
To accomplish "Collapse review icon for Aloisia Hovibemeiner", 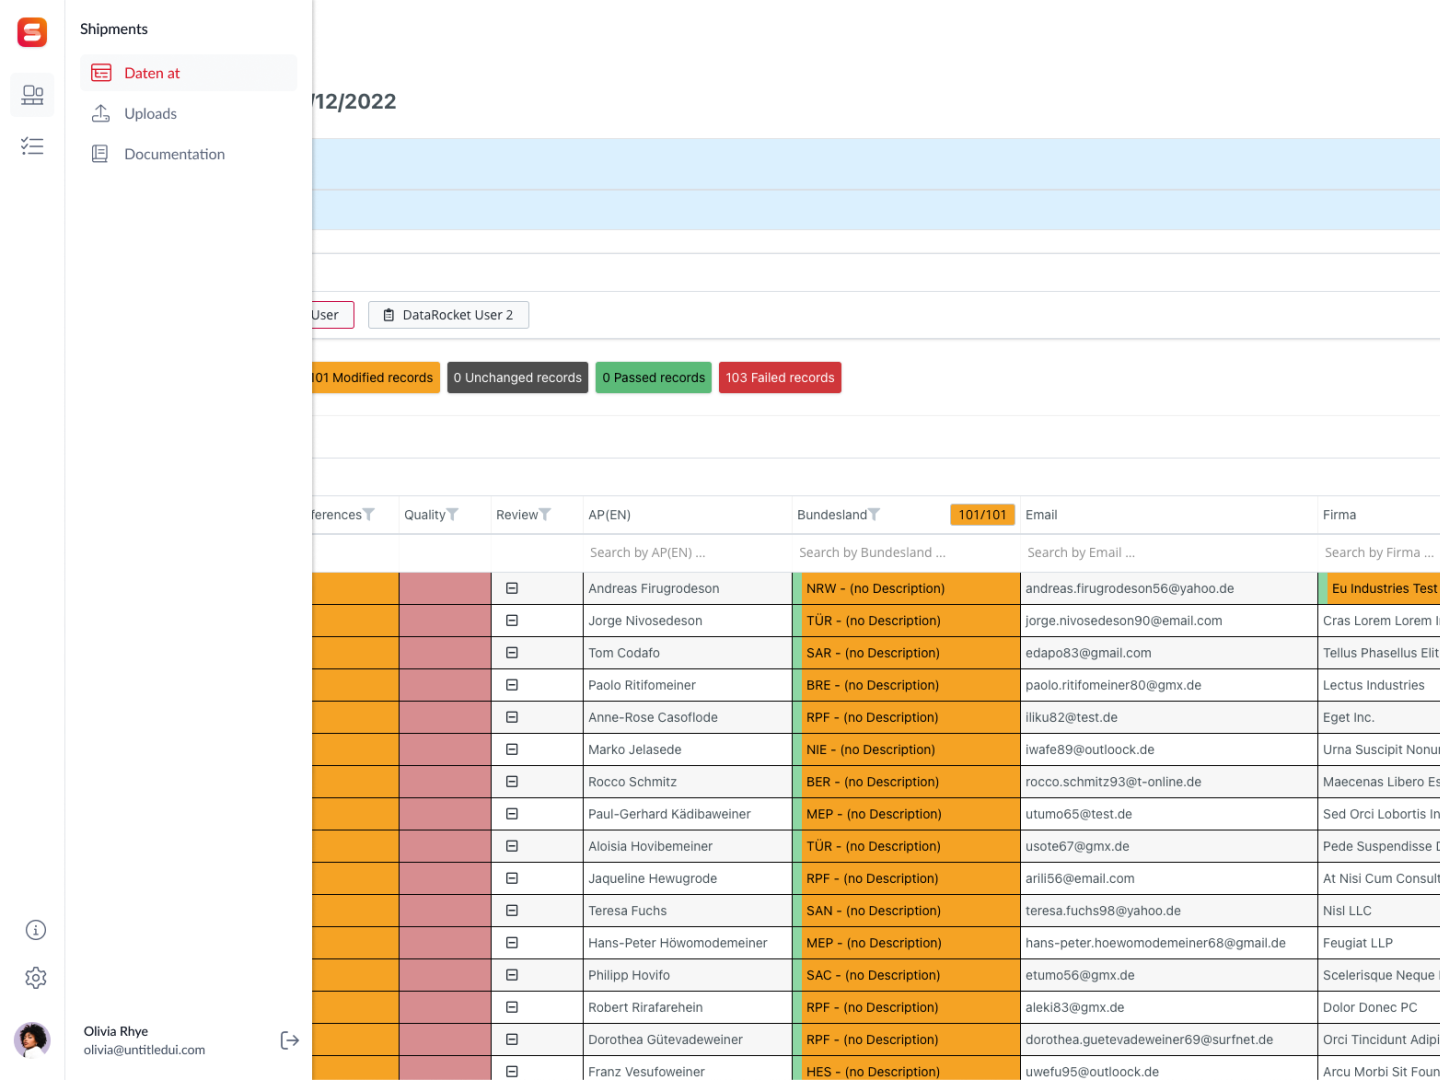I will [512, 846].
